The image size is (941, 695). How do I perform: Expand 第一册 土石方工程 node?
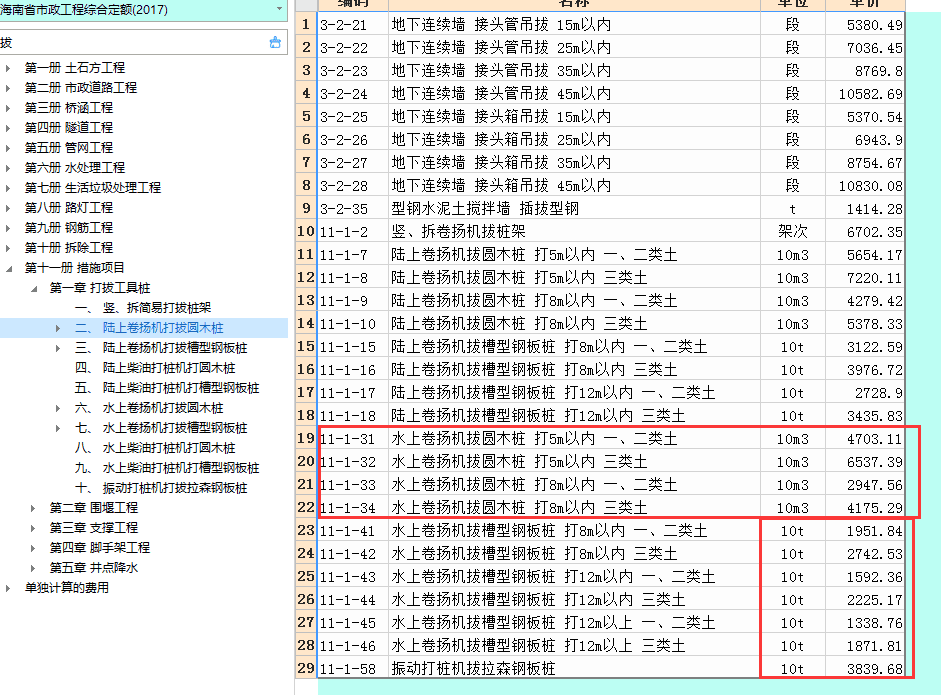tap(8, 68)
